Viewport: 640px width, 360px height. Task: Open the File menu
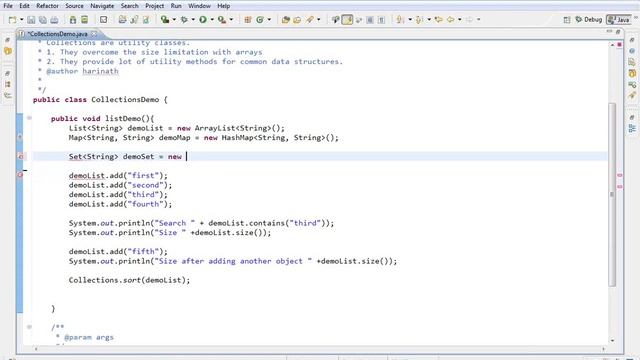[8, 6]
